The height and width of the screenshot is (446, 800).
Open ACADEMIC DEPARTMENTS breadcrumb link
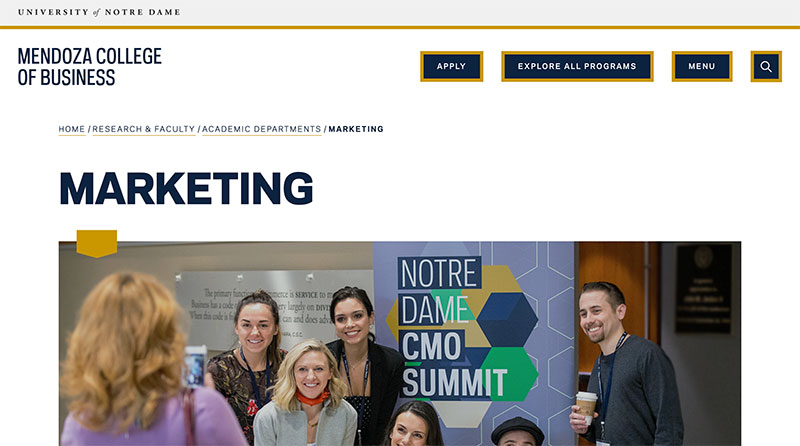point(261,129)
